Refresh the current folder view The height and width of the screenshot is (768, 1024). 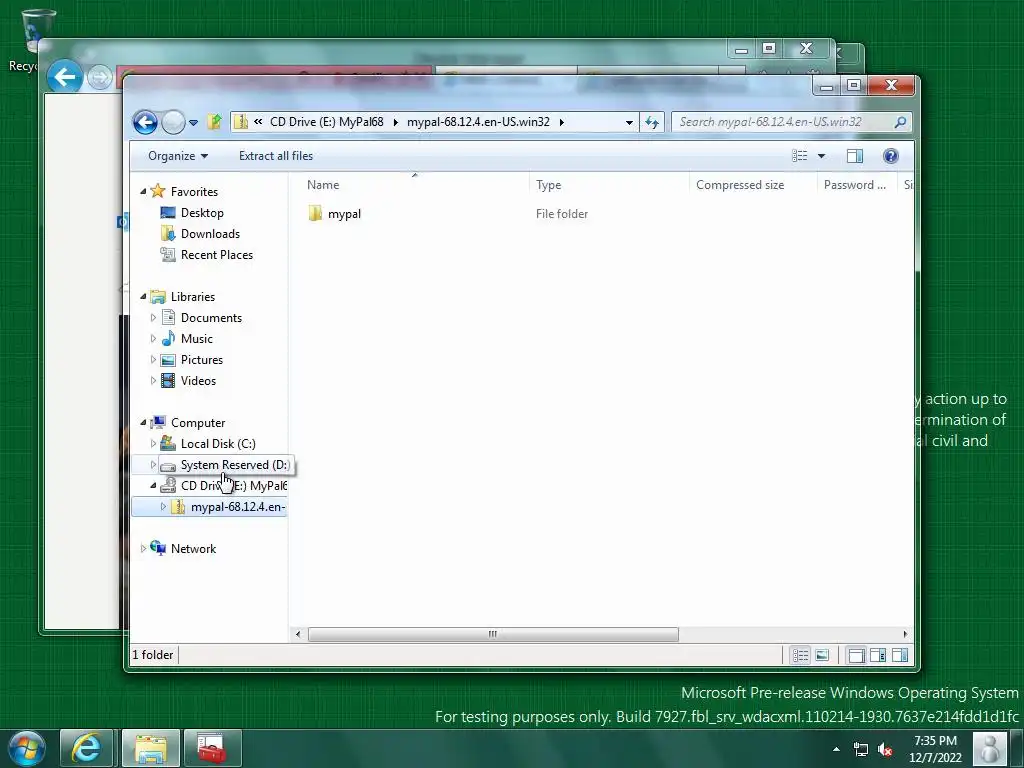652,122
